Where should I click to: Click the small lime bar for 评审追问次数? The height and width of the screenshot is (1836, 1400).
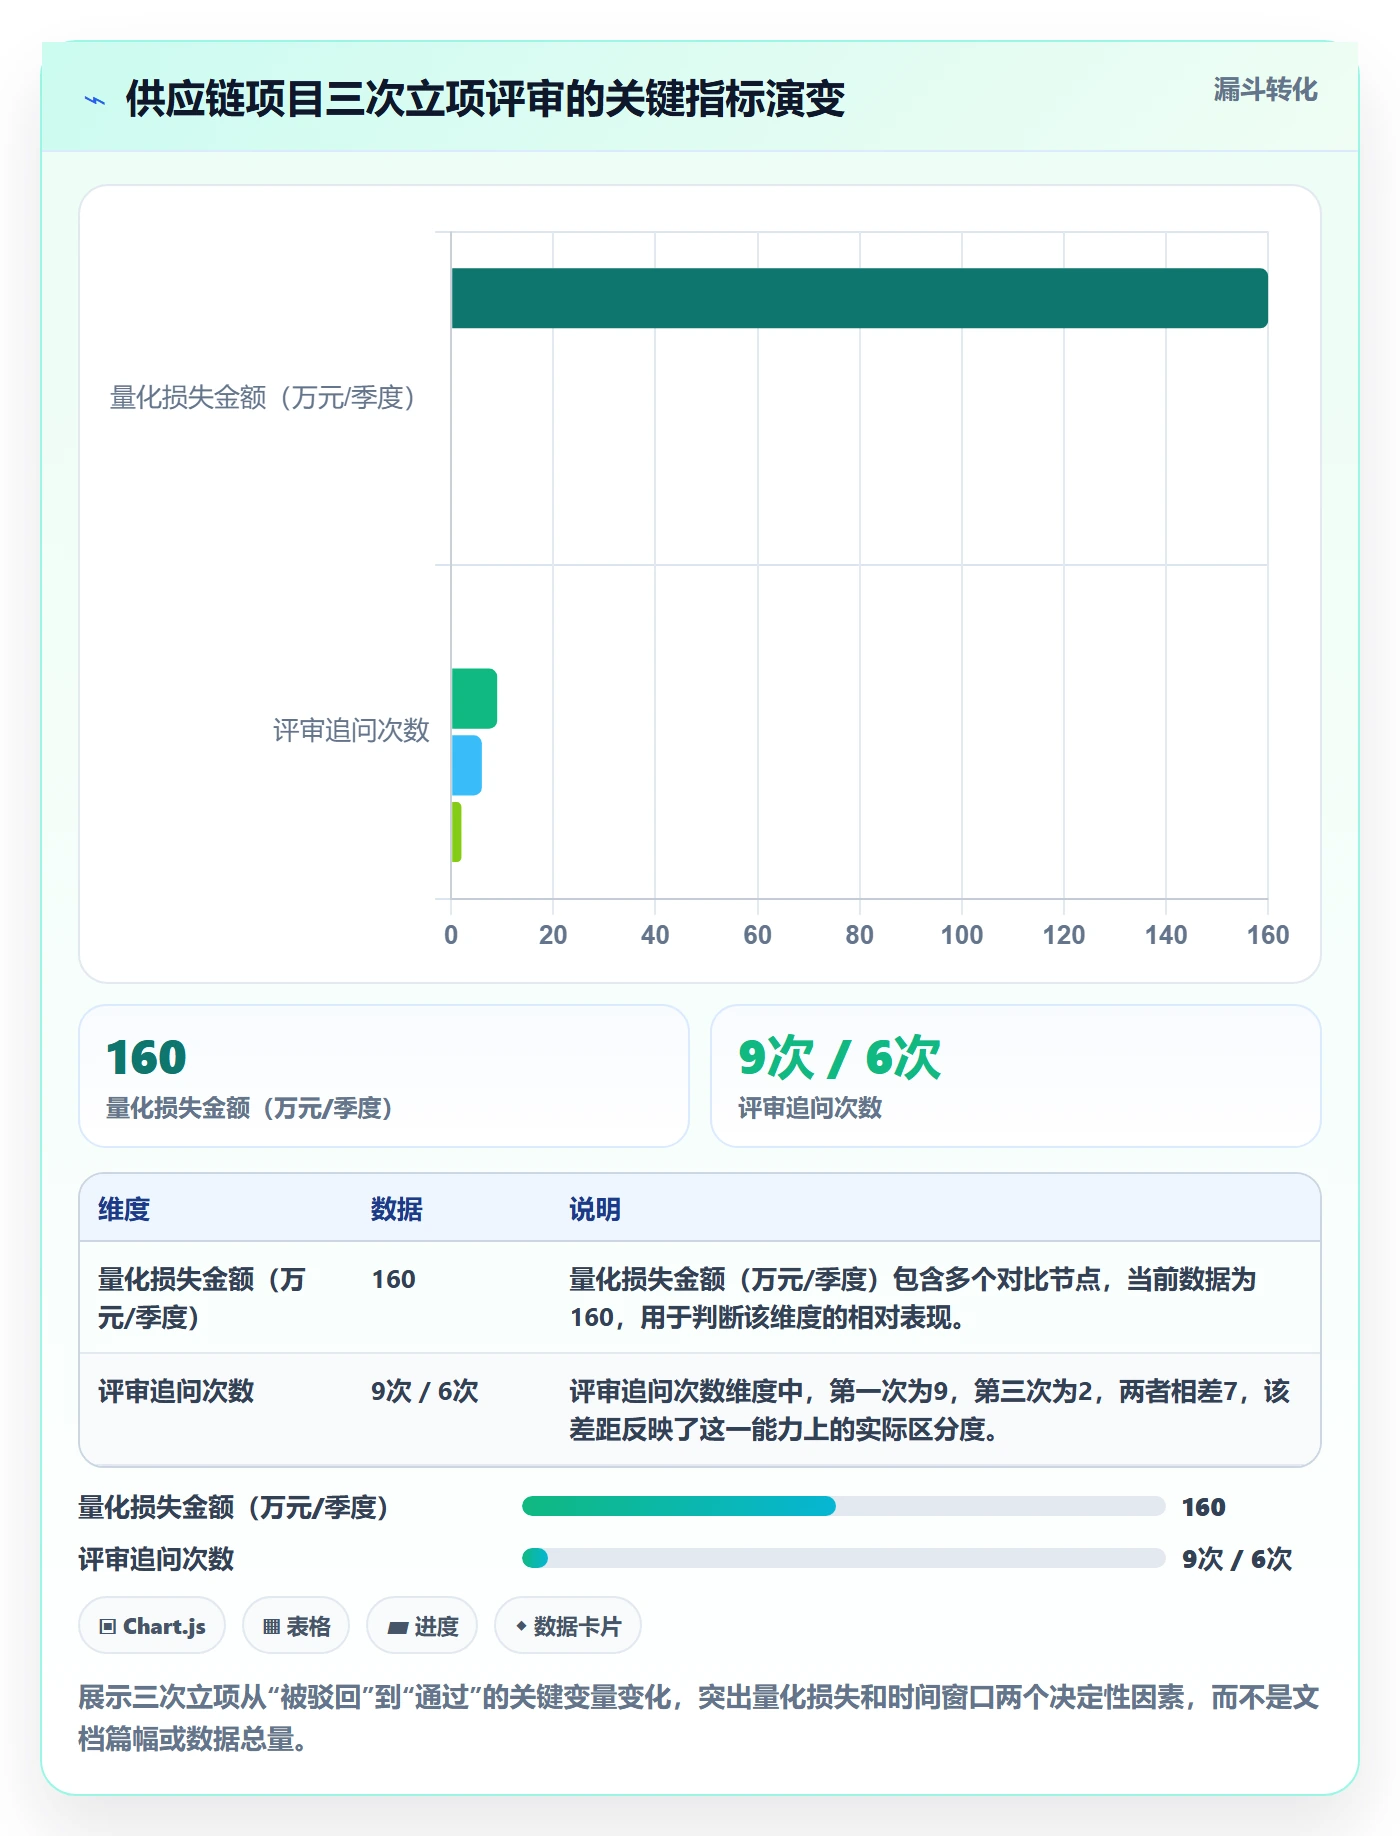pos(456,832)
